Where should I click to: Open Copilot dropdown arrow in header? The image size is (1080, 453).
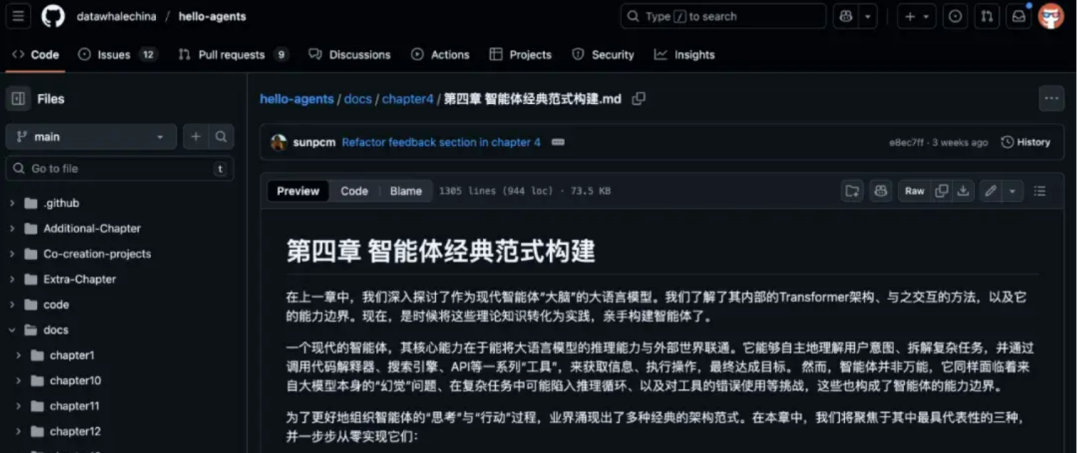[868, 17]
